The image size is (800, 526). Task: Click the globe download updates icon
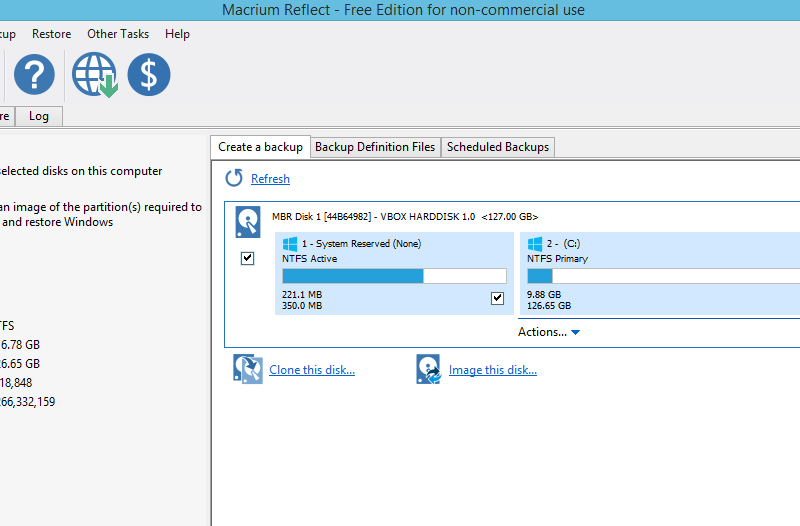(95, 74)
